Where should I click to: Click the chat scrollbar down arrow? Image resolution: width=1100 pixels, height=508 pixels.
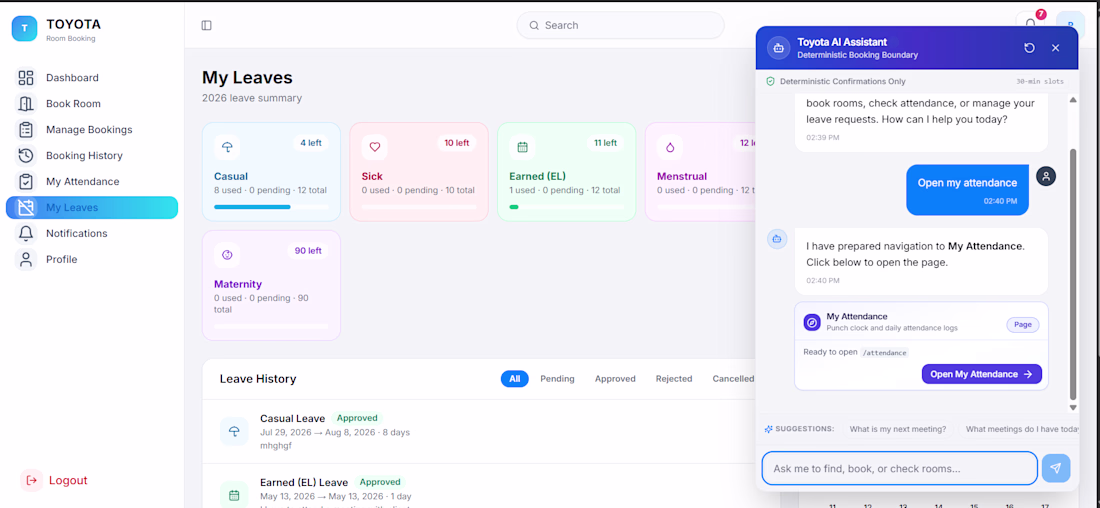tap(1072, 408)
